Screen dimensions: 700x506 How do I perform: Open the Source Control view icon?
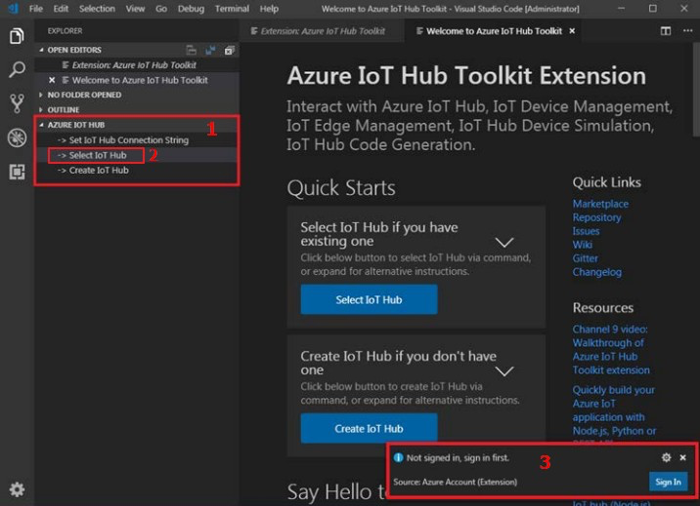(x=16, y=103)
